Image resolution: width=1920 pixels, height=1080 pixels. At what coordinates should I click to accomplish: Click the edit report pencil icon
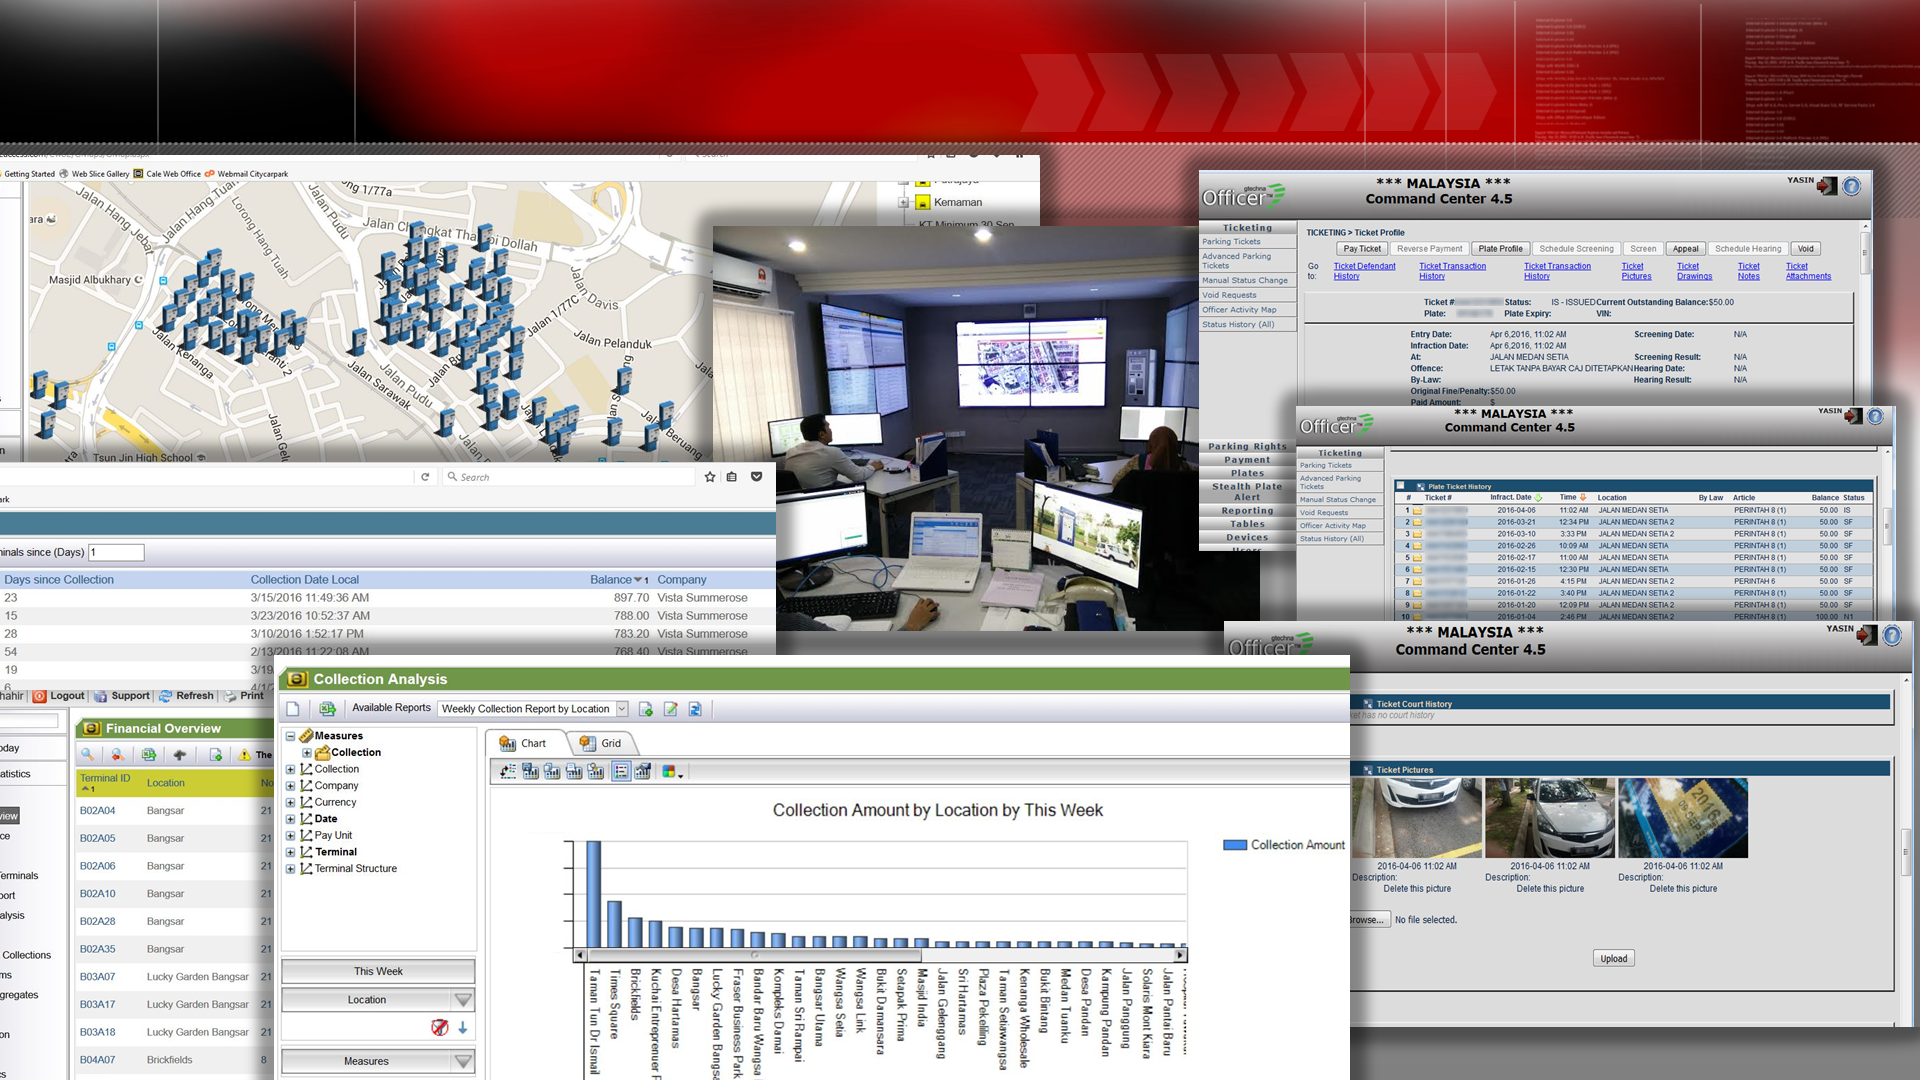coord(671,709)
